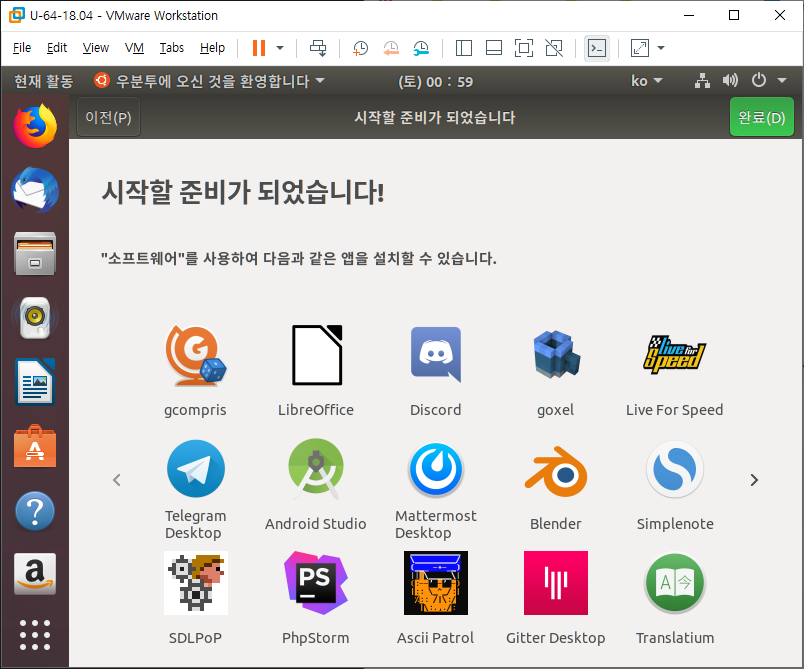Select the Mattermost Desktop icon
Screen dimensions: 804x669
click(x=436, y=470)
